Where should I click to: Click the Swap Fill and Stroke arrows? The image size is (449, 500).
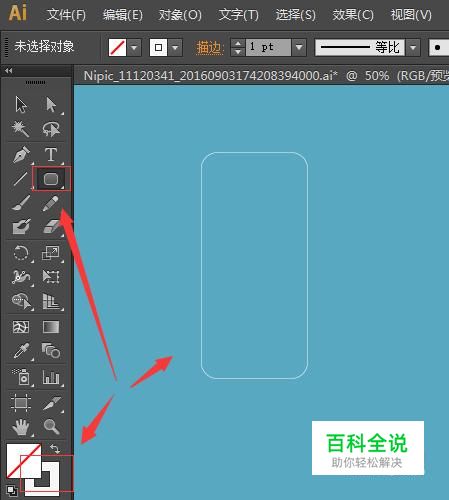55,449
